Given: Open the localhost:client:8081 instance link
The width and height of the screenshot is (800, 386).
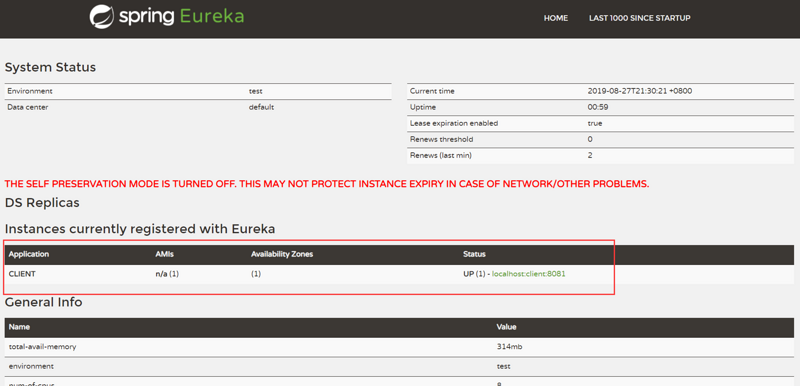Looking at the screenshot, I should coord(529,274).
